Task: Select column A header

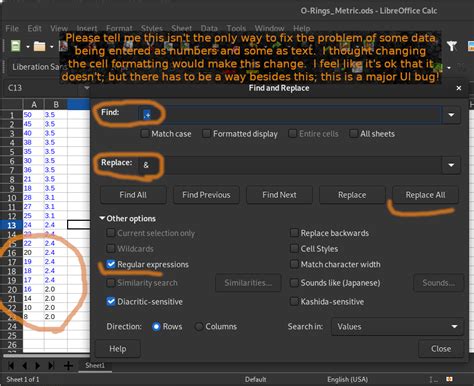Action: pyautogui.click(x=34, y=104)
